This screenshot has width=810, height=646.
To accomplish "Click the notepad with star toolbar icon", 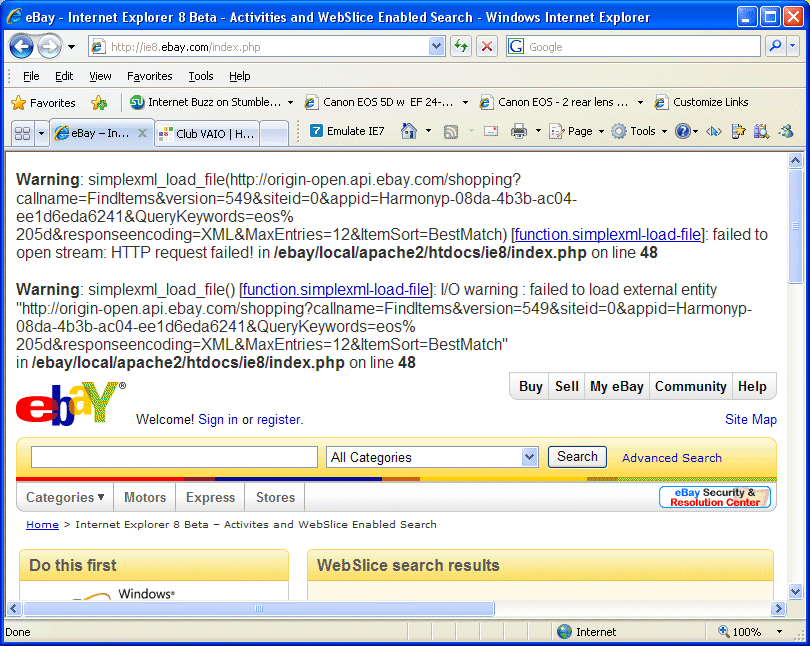I will [739, 132].
